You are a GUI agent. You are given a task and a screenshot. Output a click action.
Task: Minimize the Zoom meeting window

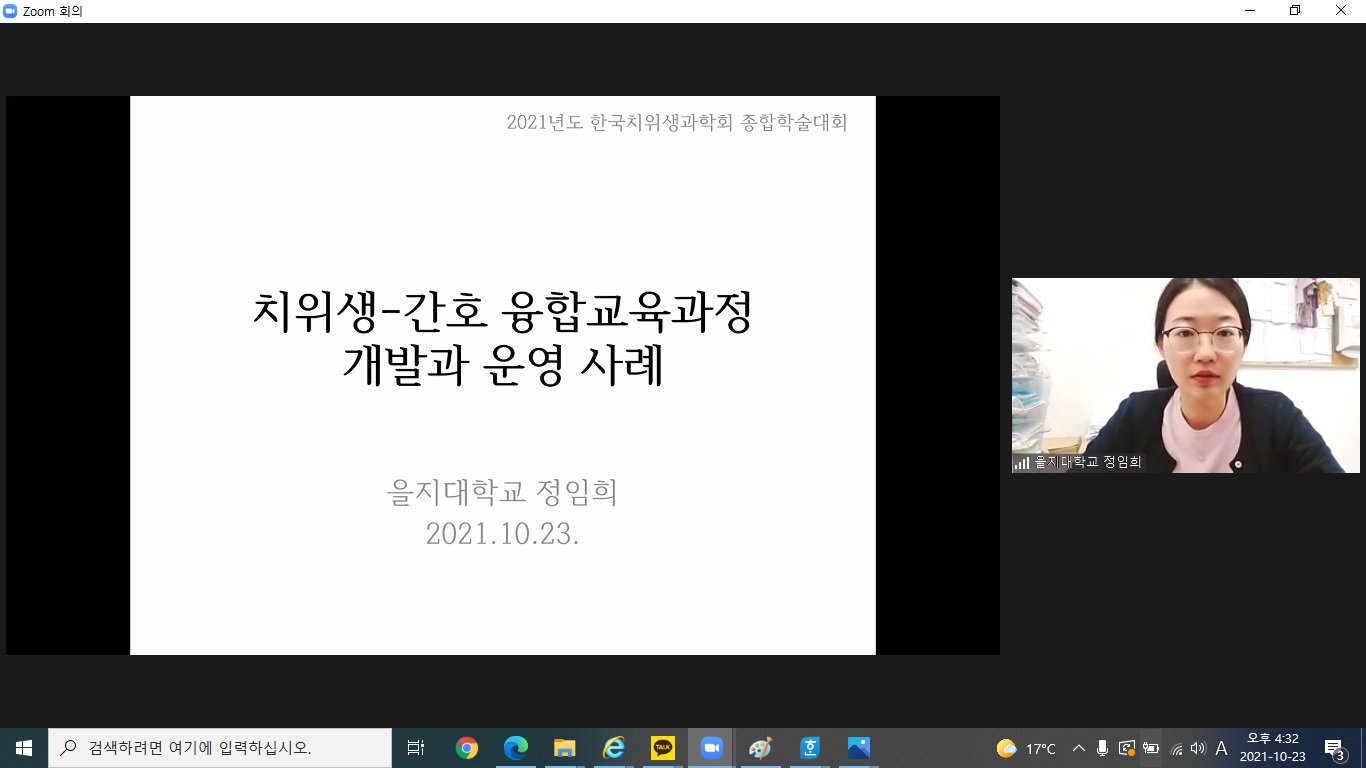[x=1250, y=11]
